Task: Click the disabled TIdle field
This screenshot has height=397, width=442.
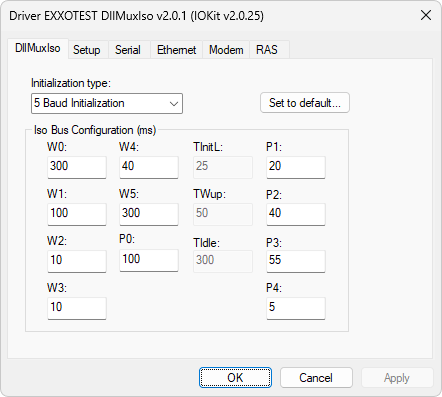Action: click(223, 261)
